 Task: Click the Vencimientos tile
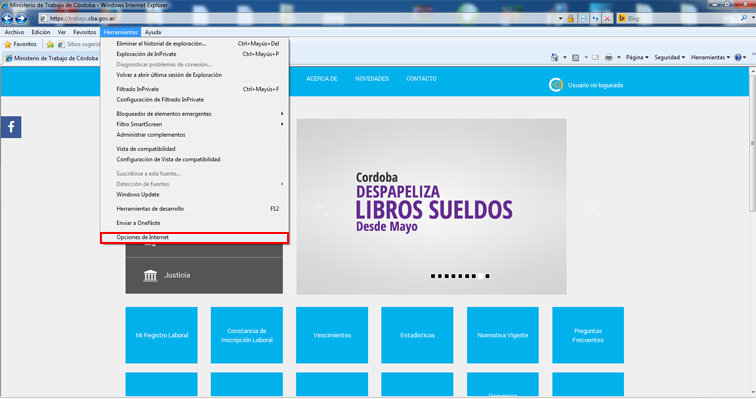point(332,335)
